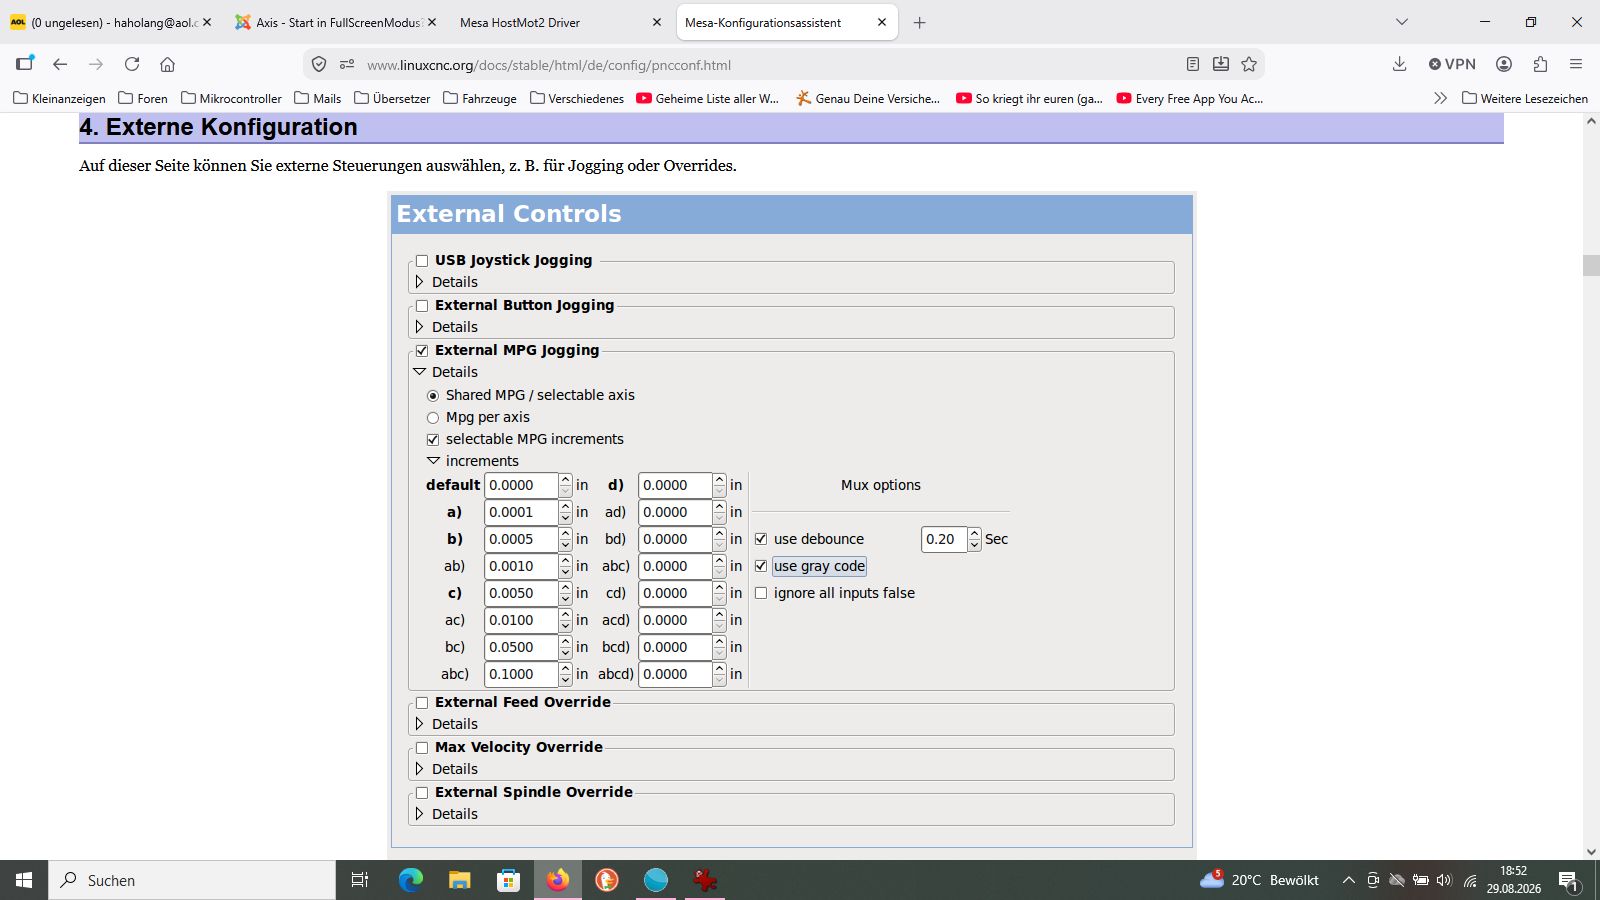This screenshot has height=900, width=1600.
Task: Open the VPN panel
Action: click(x=1452, y=64)
